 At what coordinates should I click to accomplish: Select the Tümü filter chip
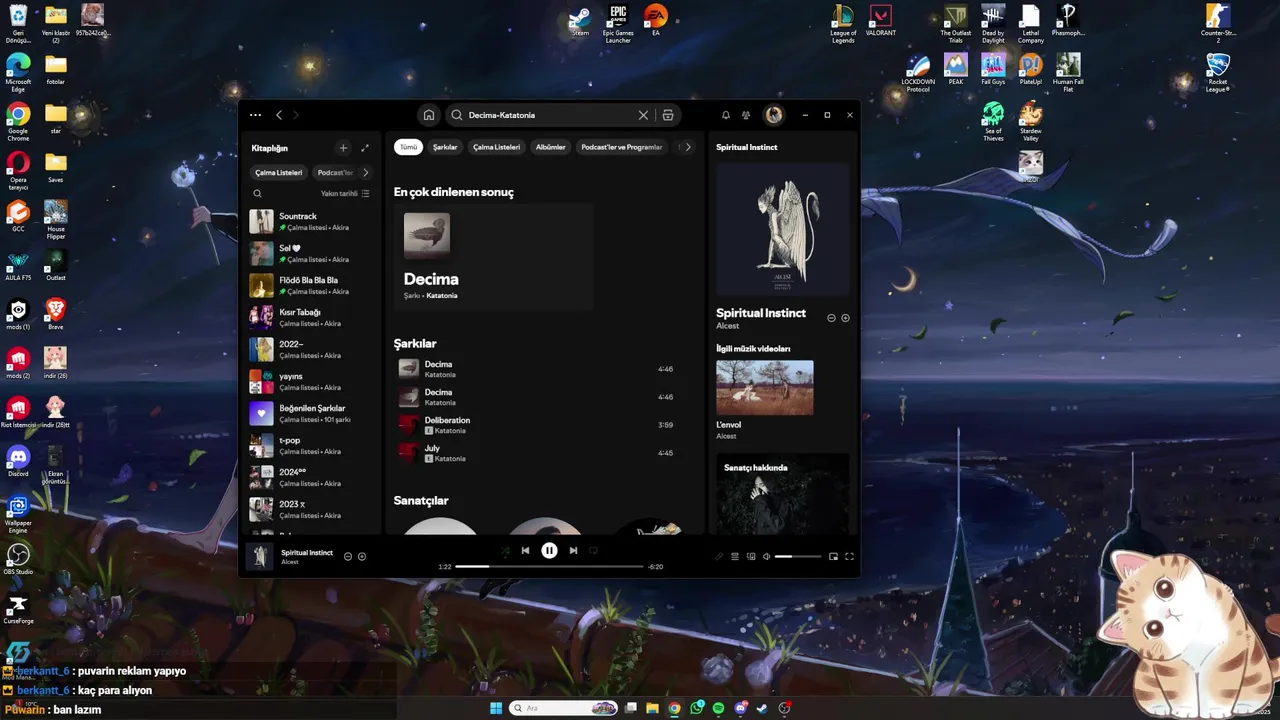pos(408,147)
